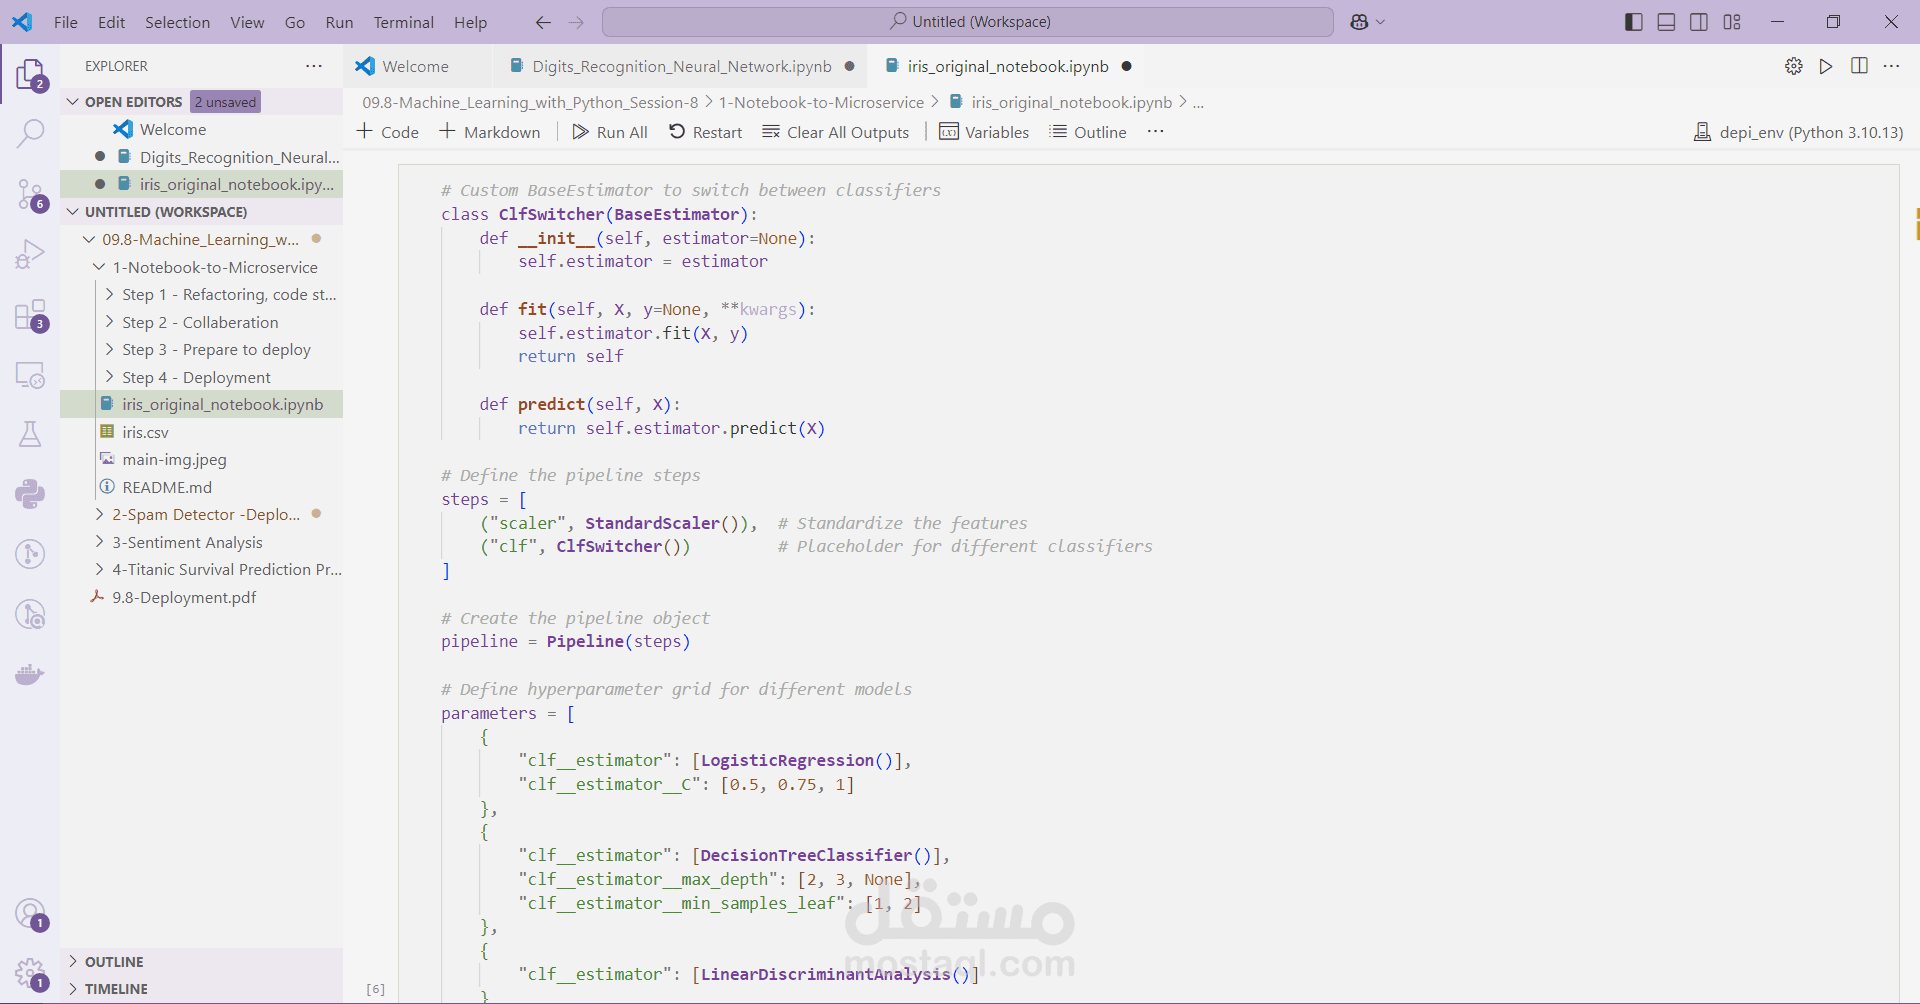Go back with navigation arrow
The height and width of the screenshot is (1004, 1920).
[x=543, y=22]
